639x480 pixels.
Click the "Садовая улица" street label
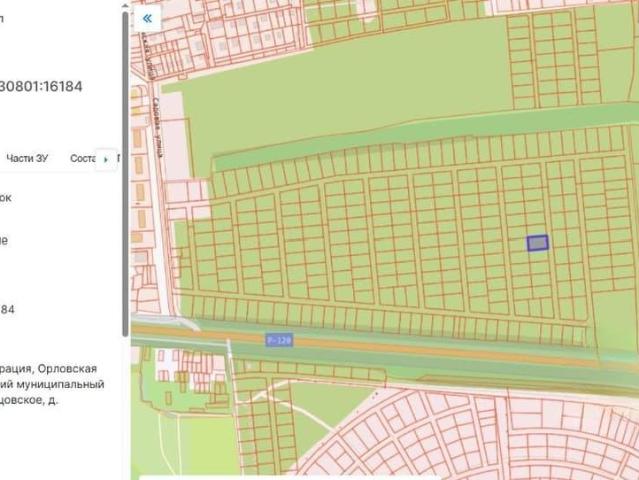point(158,127)
